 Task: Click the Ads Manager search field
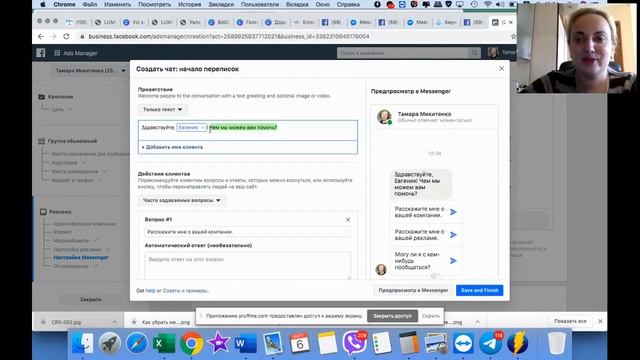click(403, 53)
